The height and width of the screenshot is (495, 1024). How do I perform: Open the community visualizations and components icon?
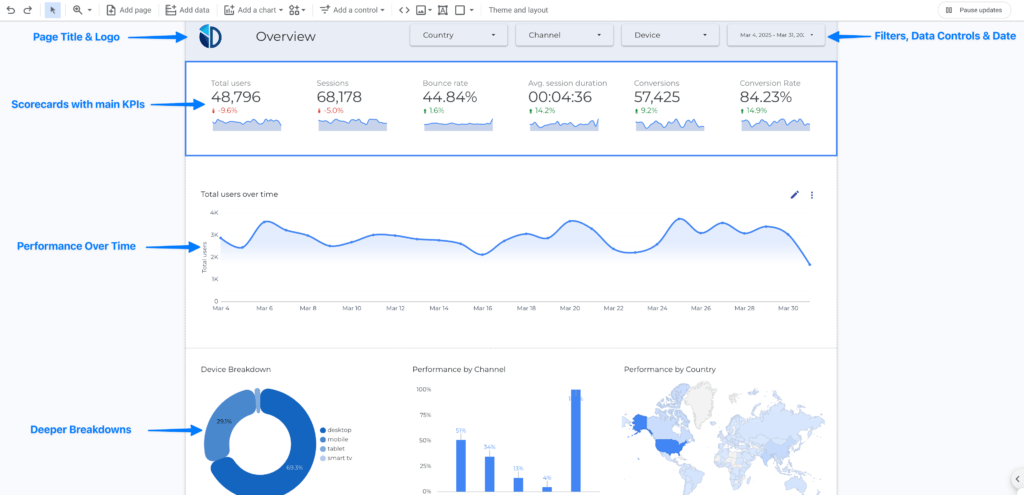point(296,9)
